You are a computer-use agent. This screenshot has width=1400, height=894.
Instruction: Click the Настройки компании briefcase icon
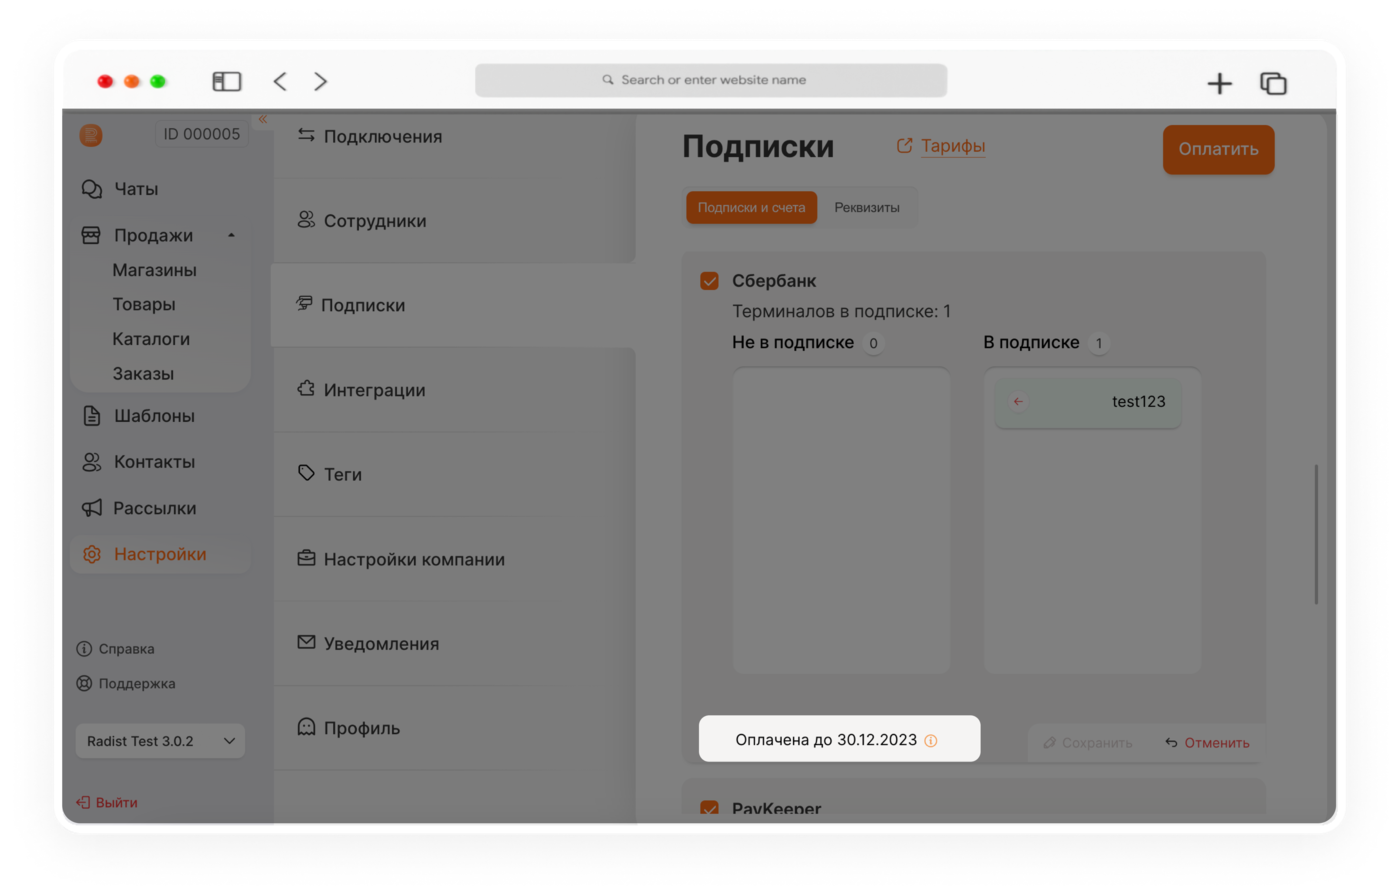306,558
